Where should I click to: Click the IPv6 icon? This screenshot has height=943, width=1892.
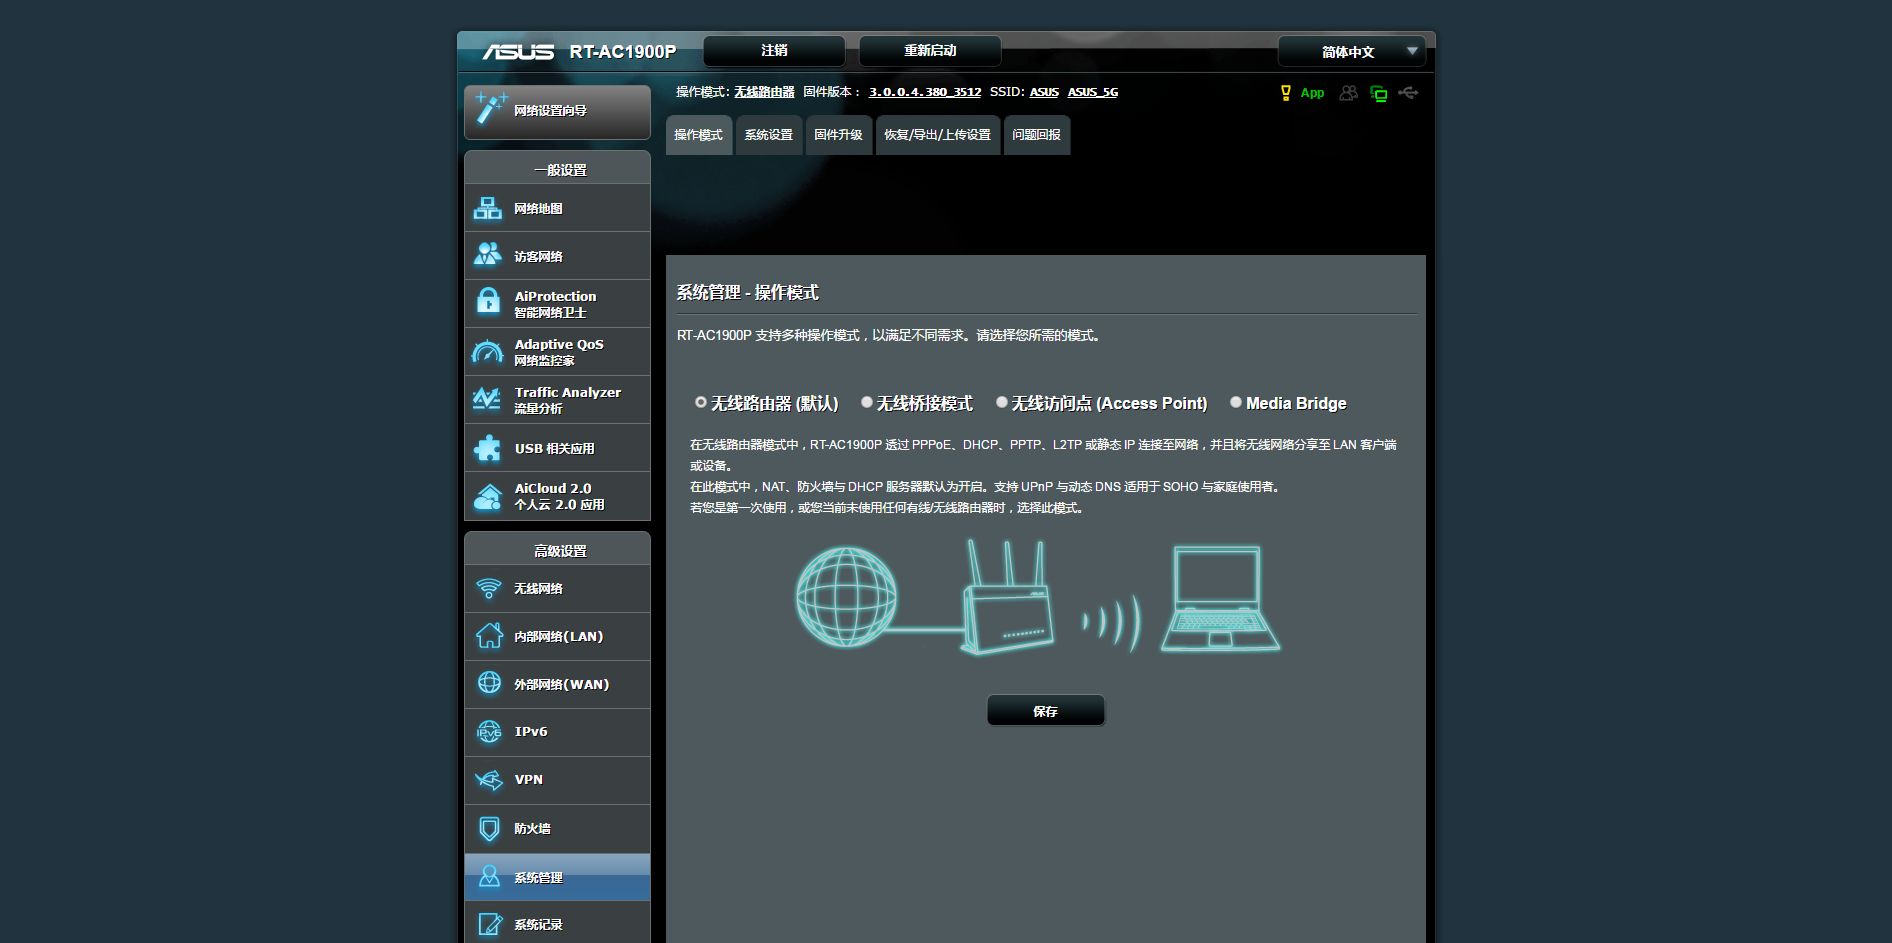pos(489,732)
